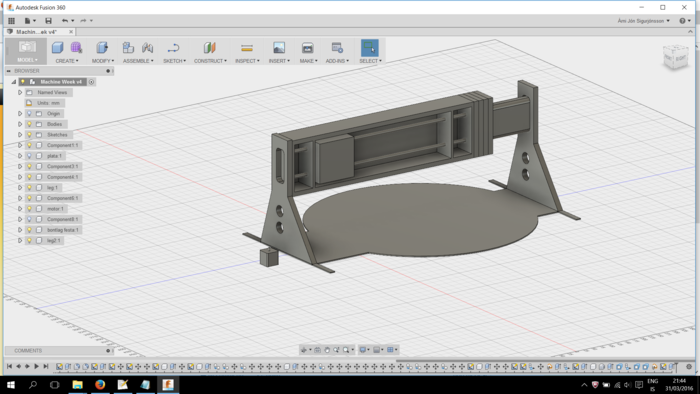Select the Create Form purple sphere icon
The height and width of the screenshot is (394, 700).
click(76, 47)
